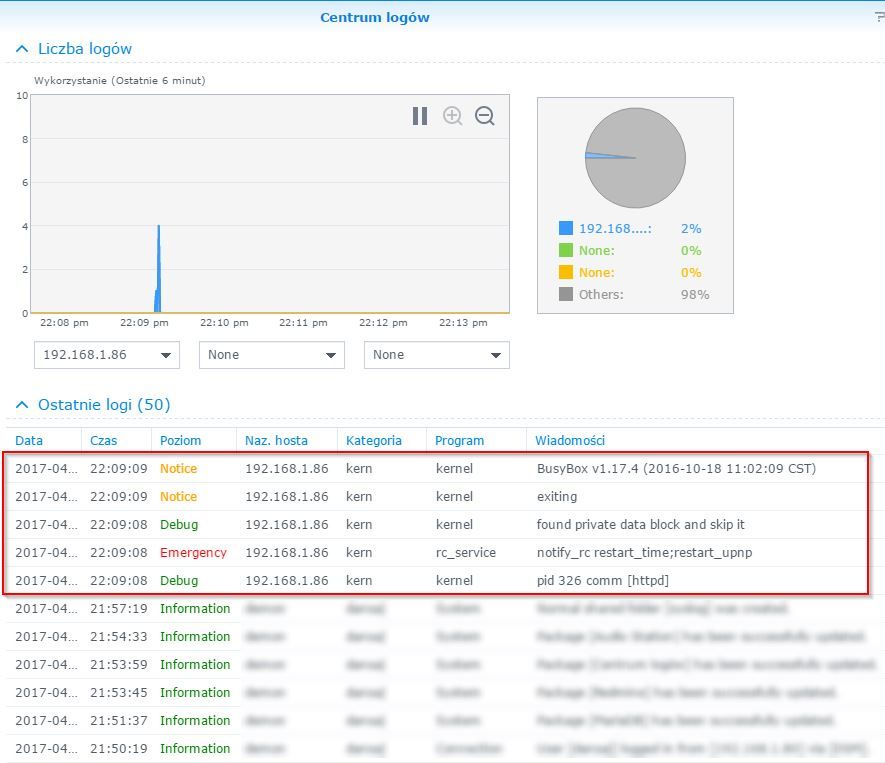The image size is (885, 763).
Task: Click the 21:54:33 time cell
Action: click(119, 637)
